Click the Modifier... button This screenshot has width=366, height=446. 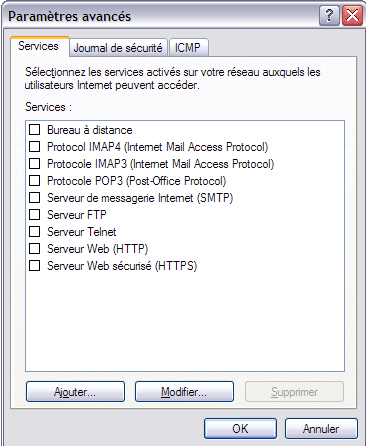tap(184, 392)
